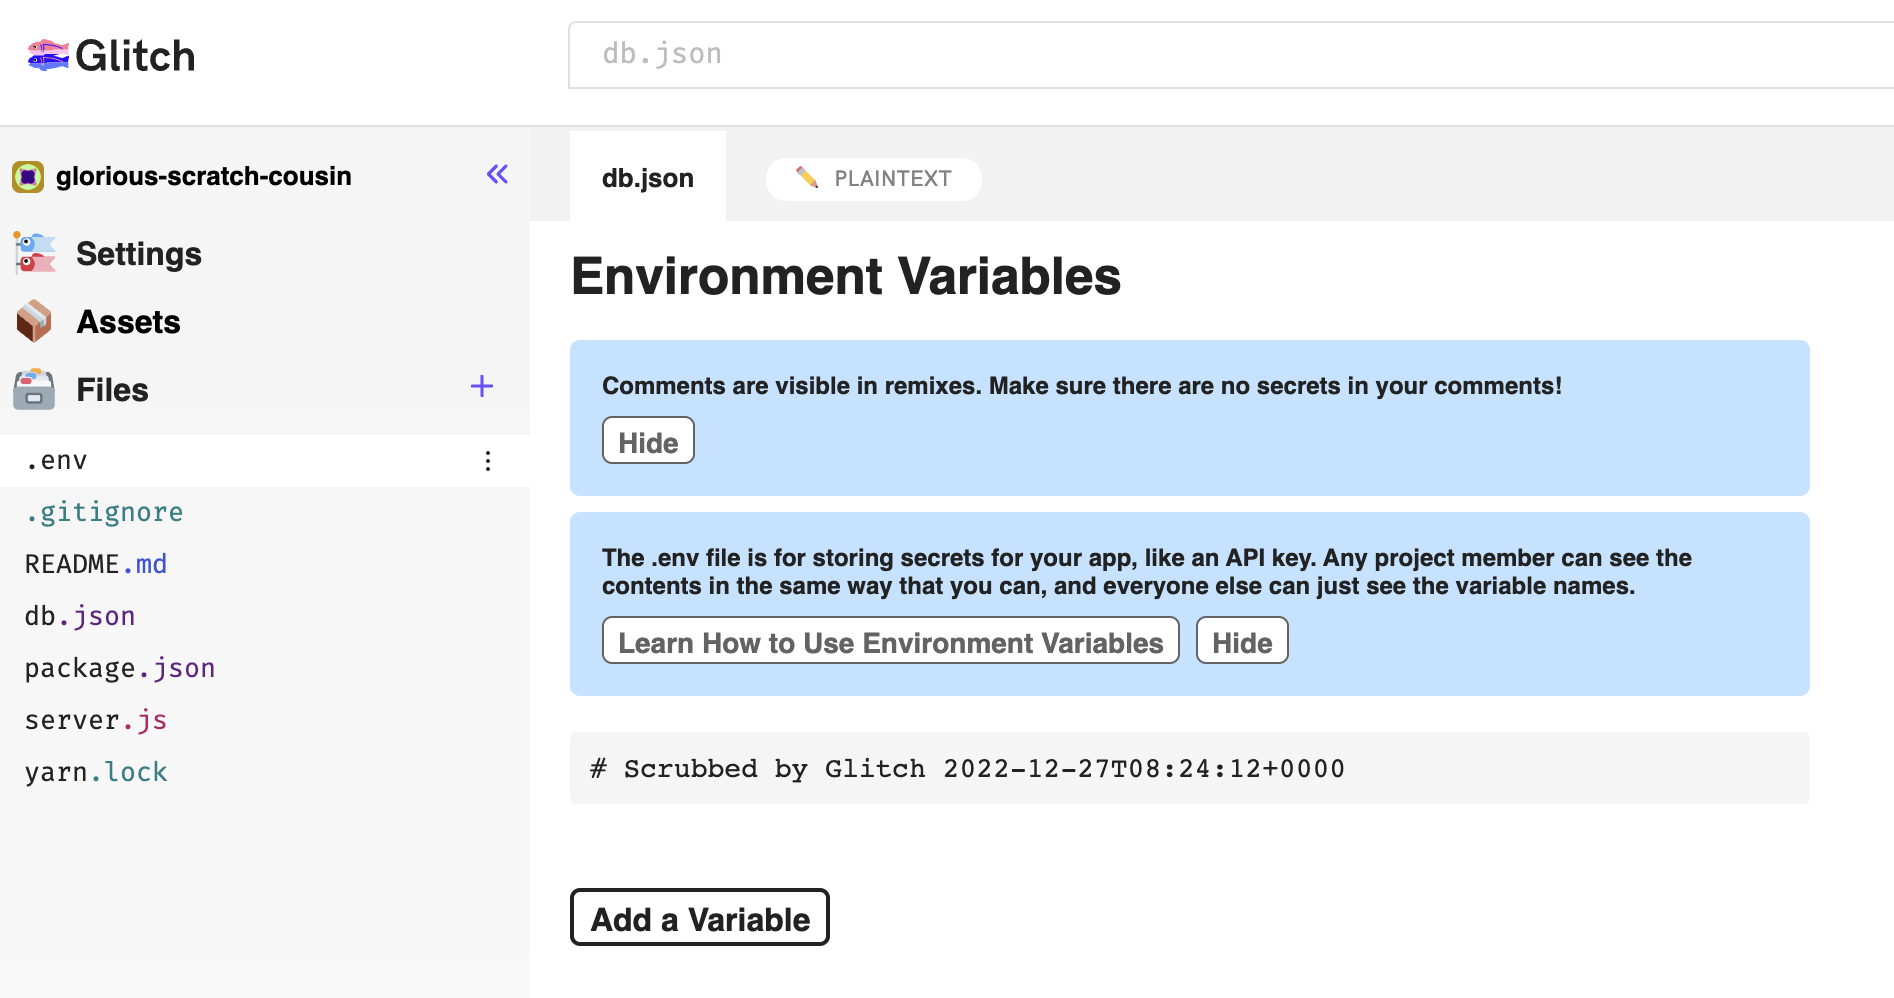
Task: Add a new file with plus icon
Action: pyautogui.click(x=482, y=387)
